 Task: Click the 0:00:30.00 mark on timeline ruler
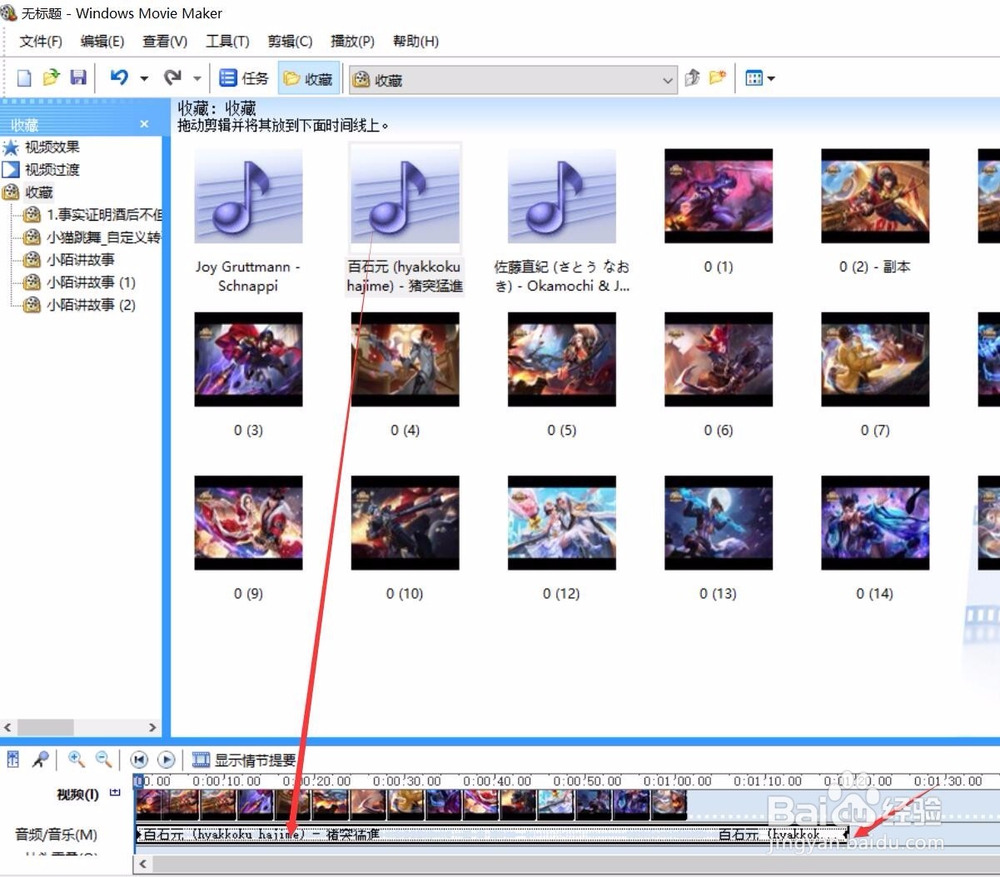[407, 781]
